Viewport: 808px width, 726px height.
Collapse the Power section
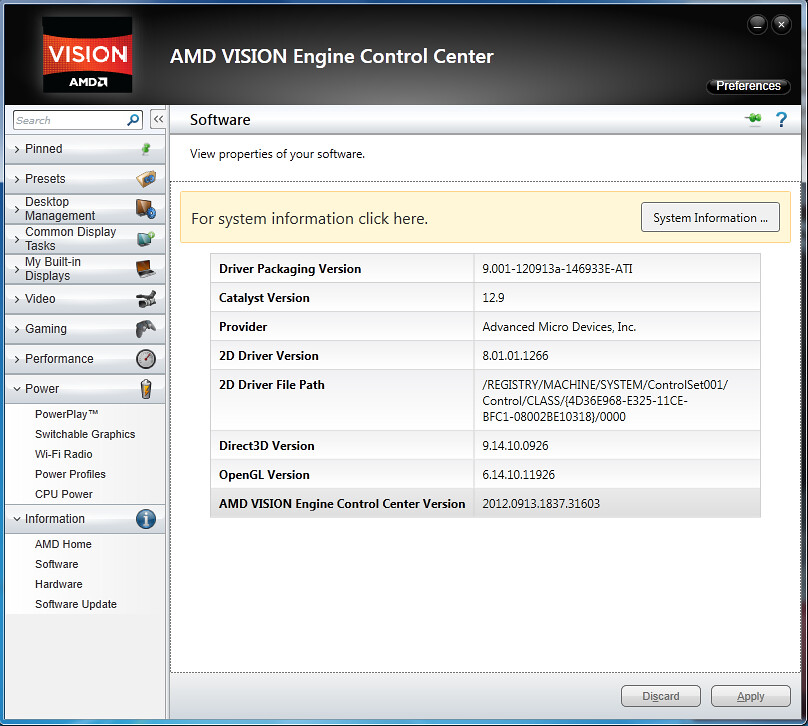pyautogui.click(x=85, y=389)
